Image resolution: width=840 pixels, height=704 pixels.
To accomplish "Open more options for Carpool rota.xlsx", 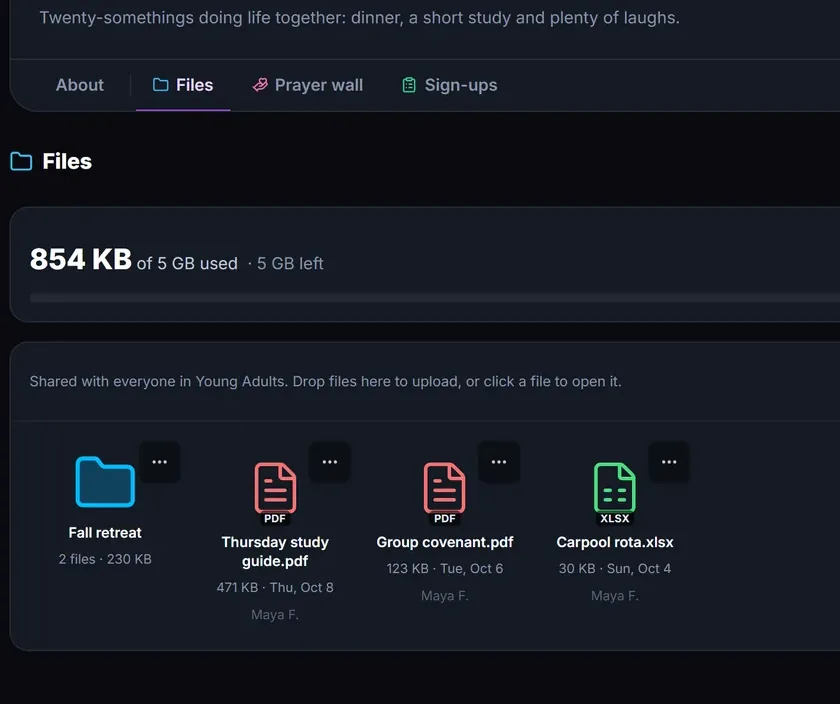I will [669, 462].
